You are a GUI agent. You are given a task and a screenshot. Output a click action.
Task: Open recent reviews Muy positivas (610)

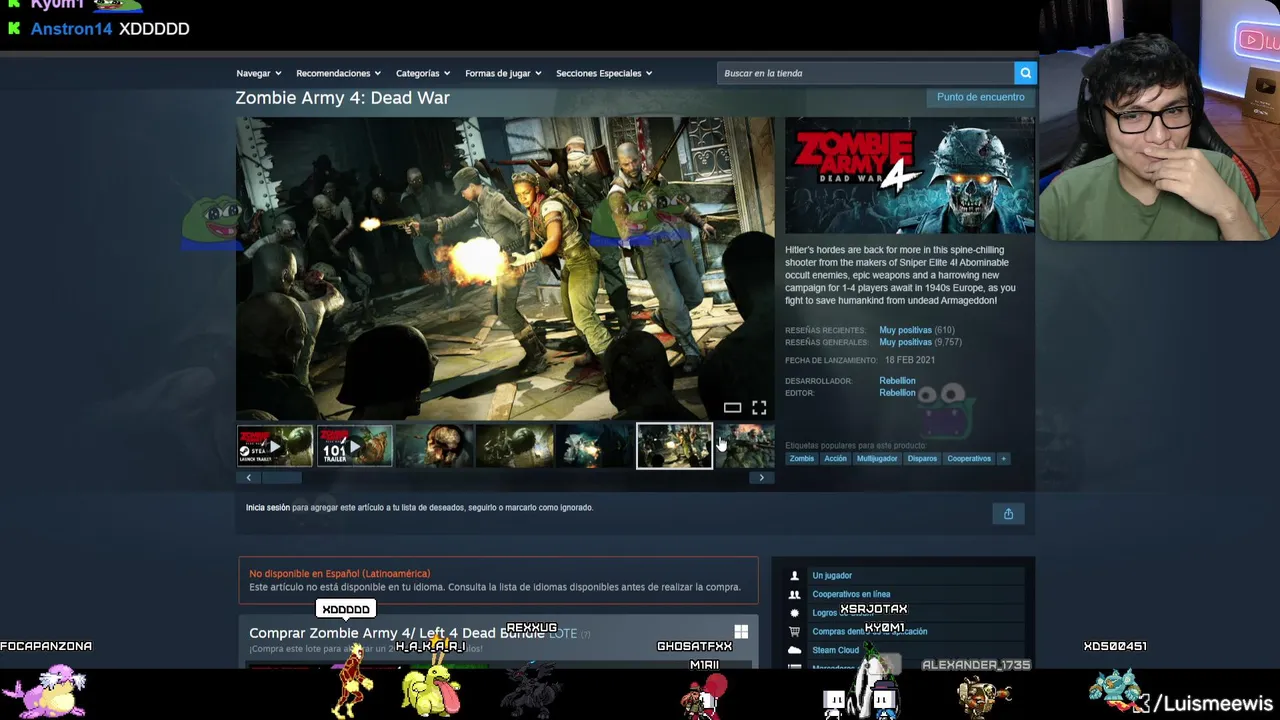917,330
